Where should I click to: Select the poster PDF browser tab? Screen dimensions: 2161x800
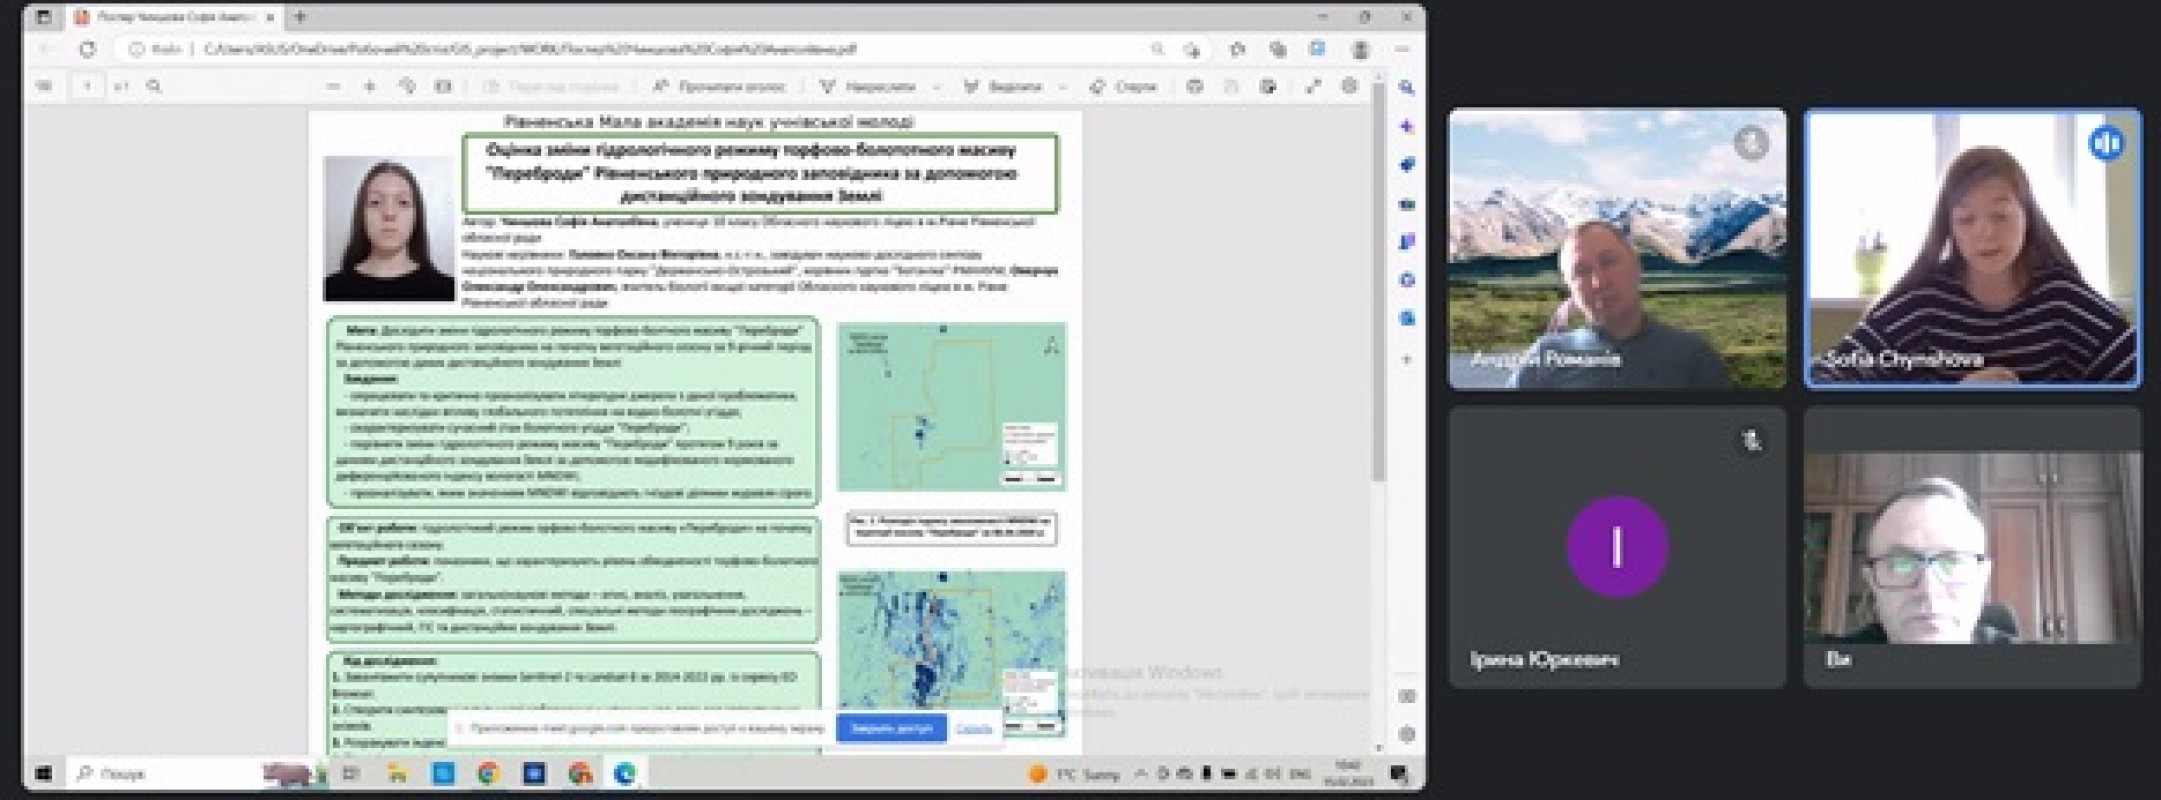(x=170, y=17)
